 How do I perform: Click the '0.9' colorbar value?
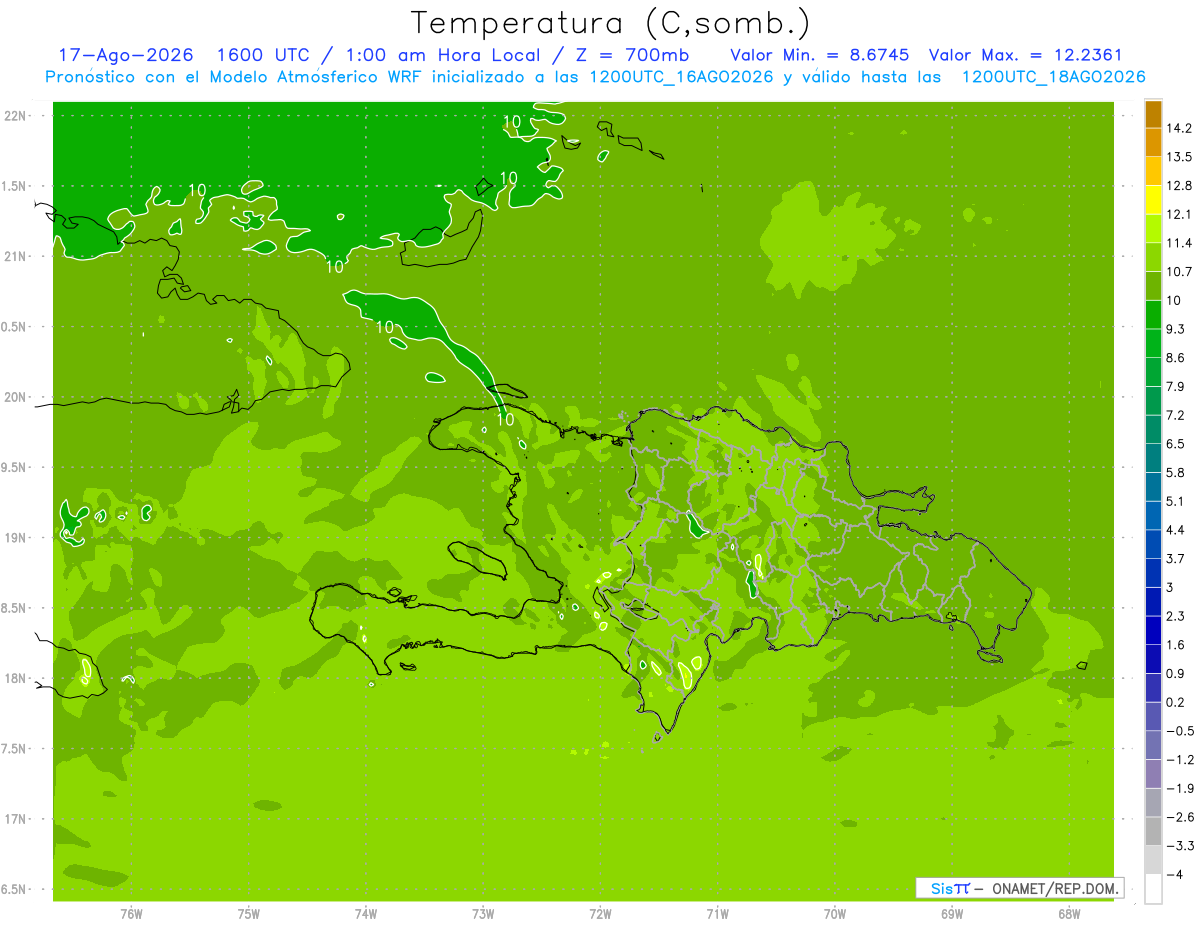point(1175,674)
